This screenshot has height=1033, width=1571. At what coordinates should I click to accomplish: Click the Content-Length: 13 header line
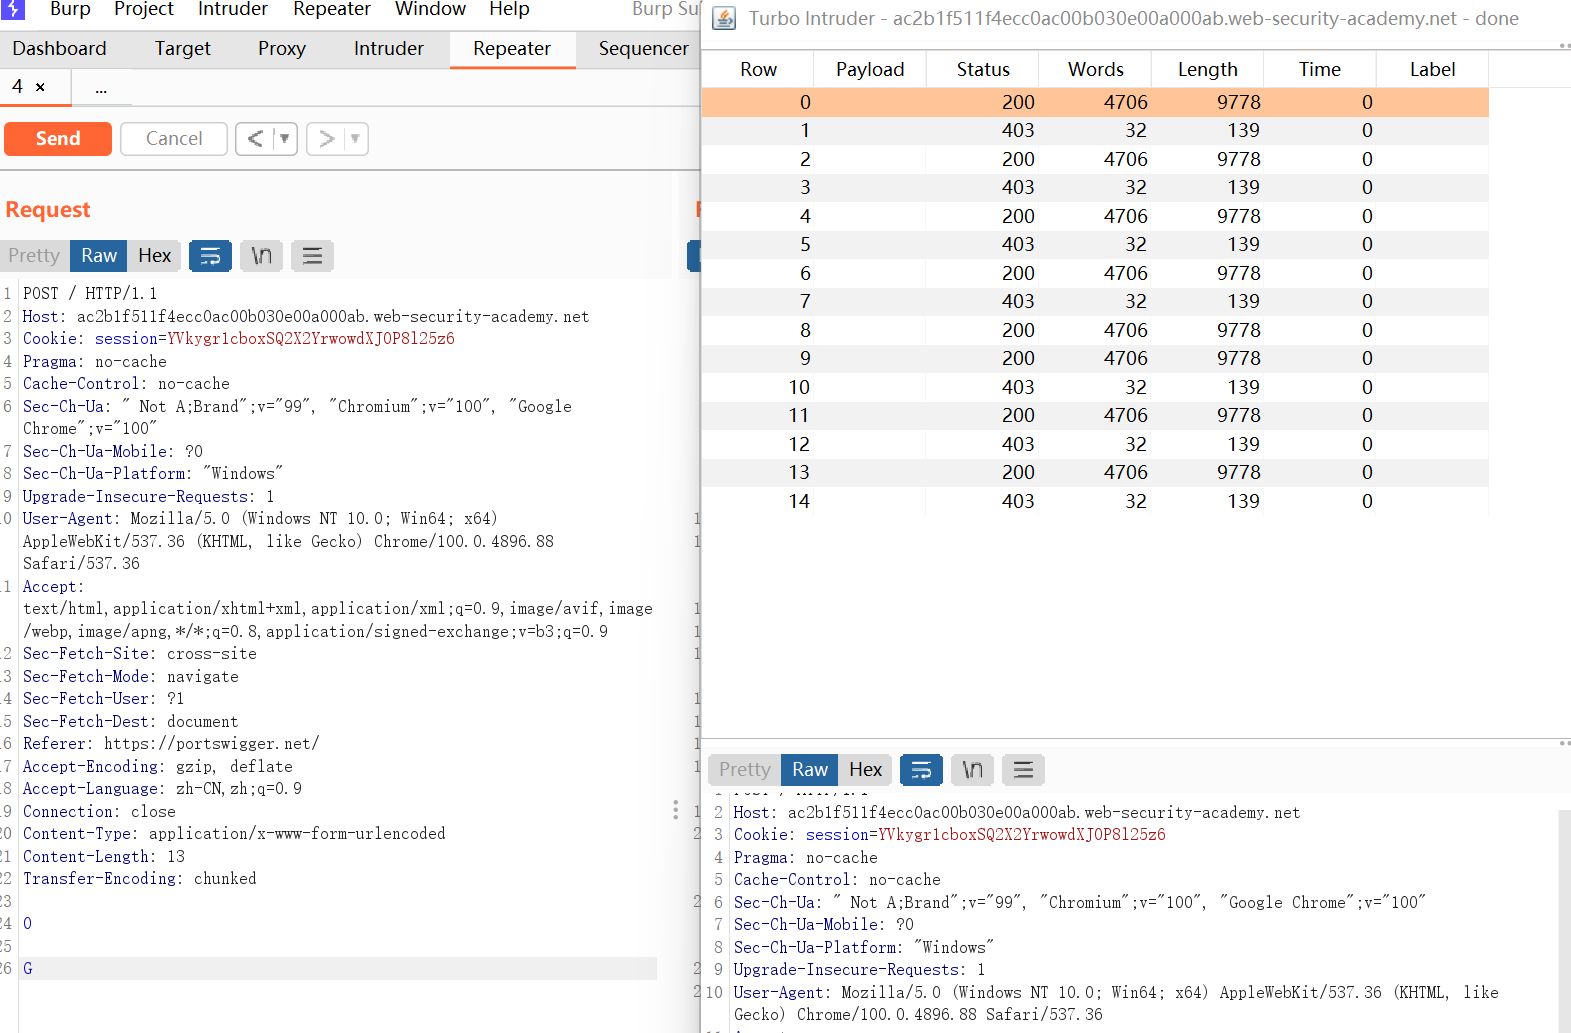pos(104,857)
